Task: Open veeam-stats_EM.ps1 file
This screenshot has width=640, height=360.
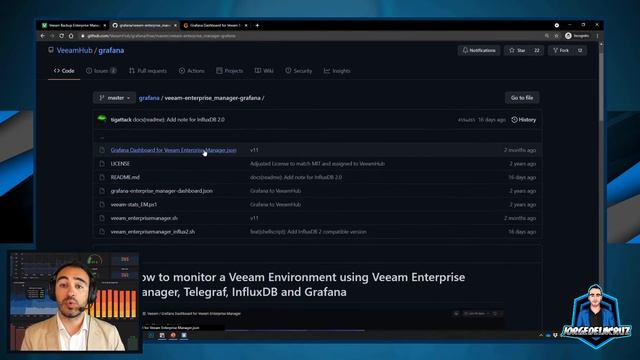Action: coord(134,204)
